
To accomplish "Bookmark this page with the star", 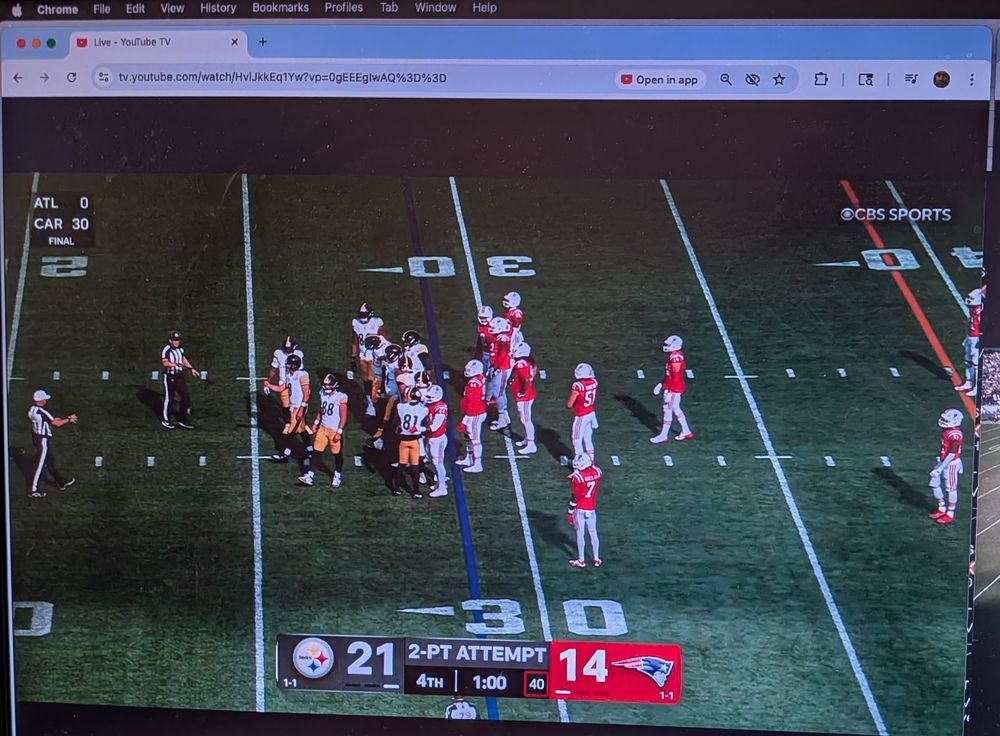I will click(779, 79).
